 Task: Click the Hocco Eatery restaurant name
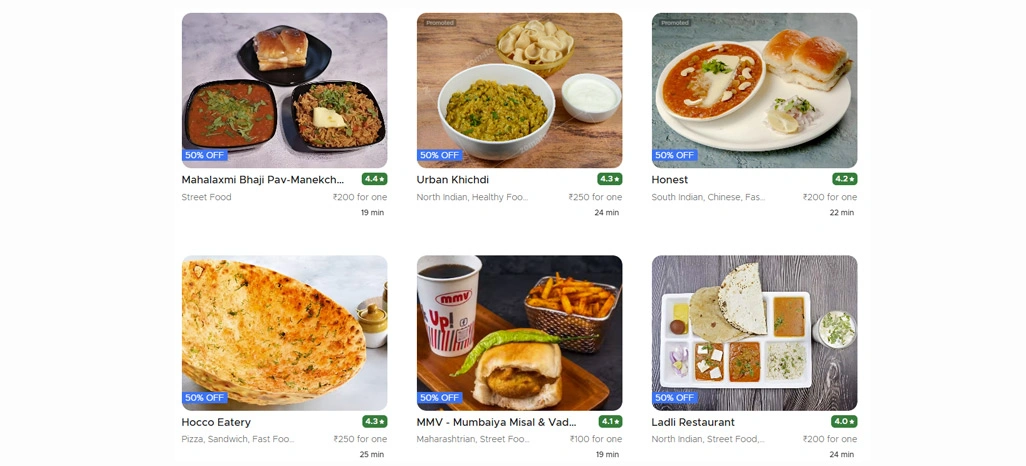coord(216,422)
